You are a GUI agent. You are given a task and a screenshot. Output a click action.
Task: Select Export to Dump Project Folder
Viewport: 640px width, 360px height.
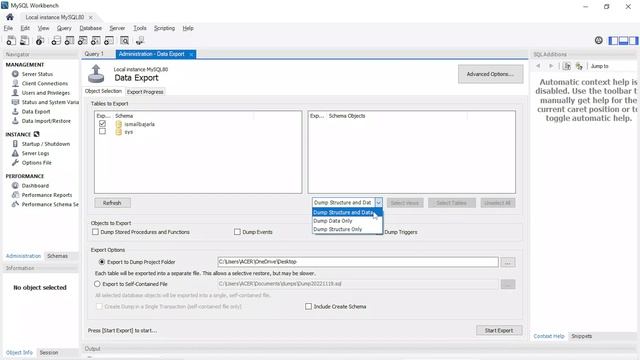(x=102, y=262)
